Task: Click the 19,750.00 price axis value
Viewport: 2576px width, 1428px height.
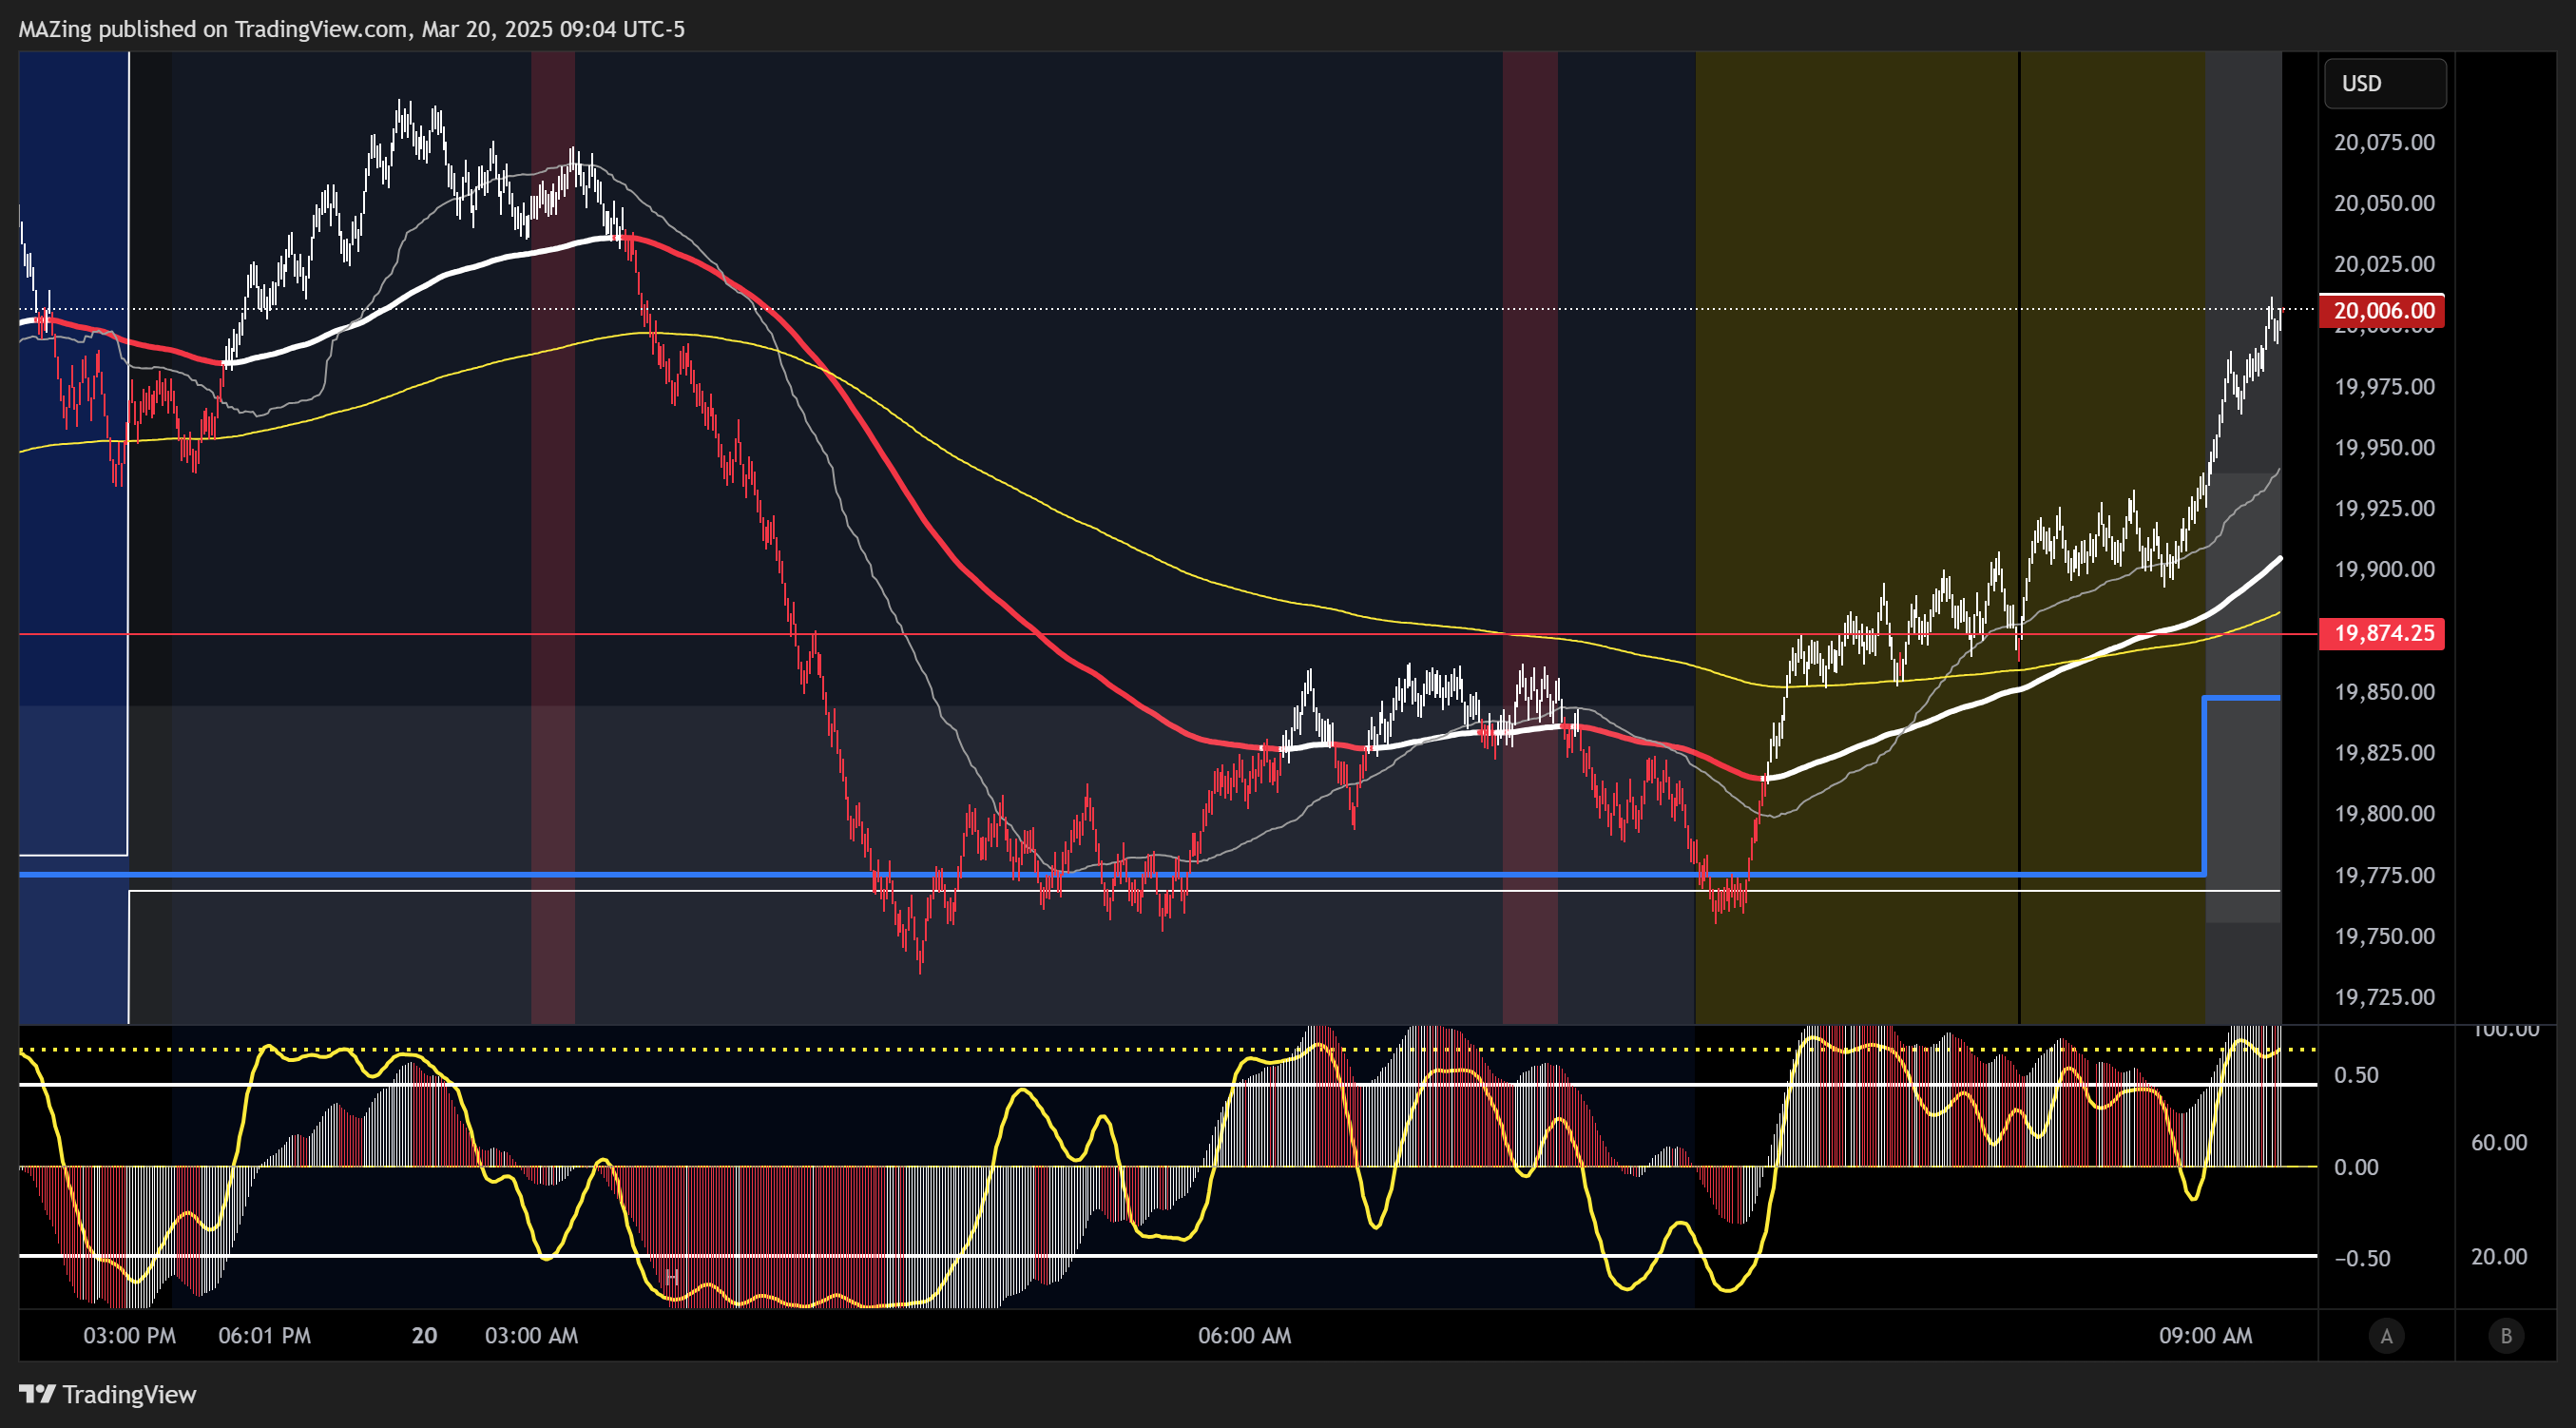Action: click(x=2384, y=936)
